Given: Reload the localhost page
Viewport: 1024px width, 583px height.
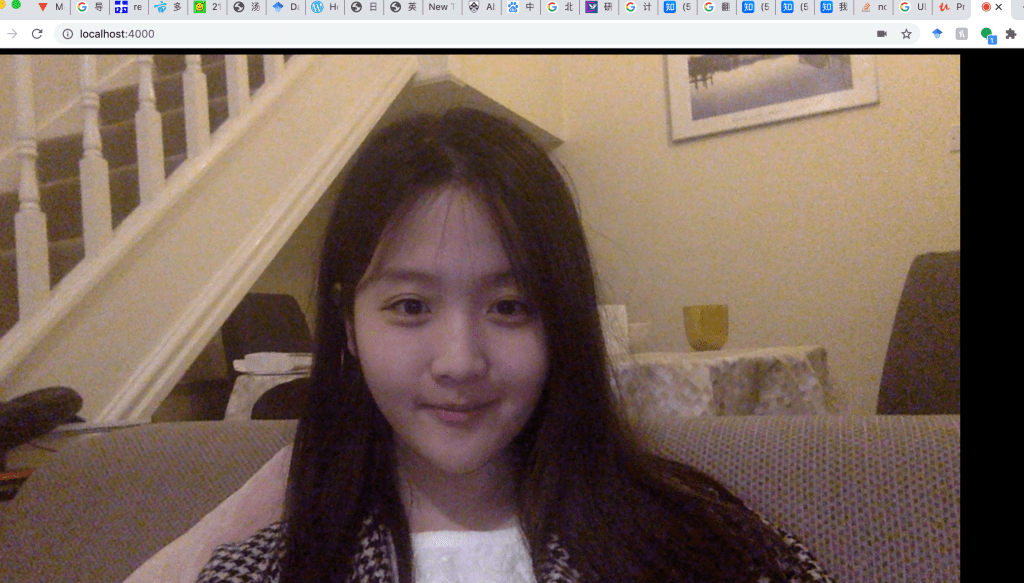Looking at the screenshot, I should (x=37, y=34).
